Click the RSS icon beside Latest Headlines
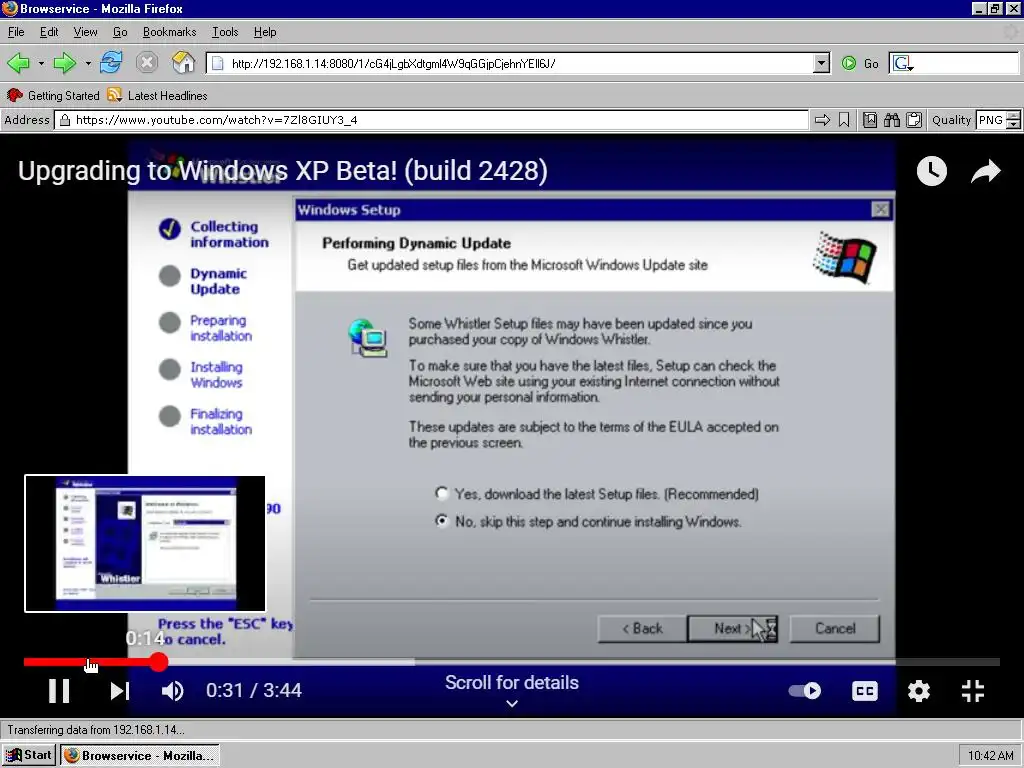The width and height of the screenshot is (1024, 768). click(114, 95)
